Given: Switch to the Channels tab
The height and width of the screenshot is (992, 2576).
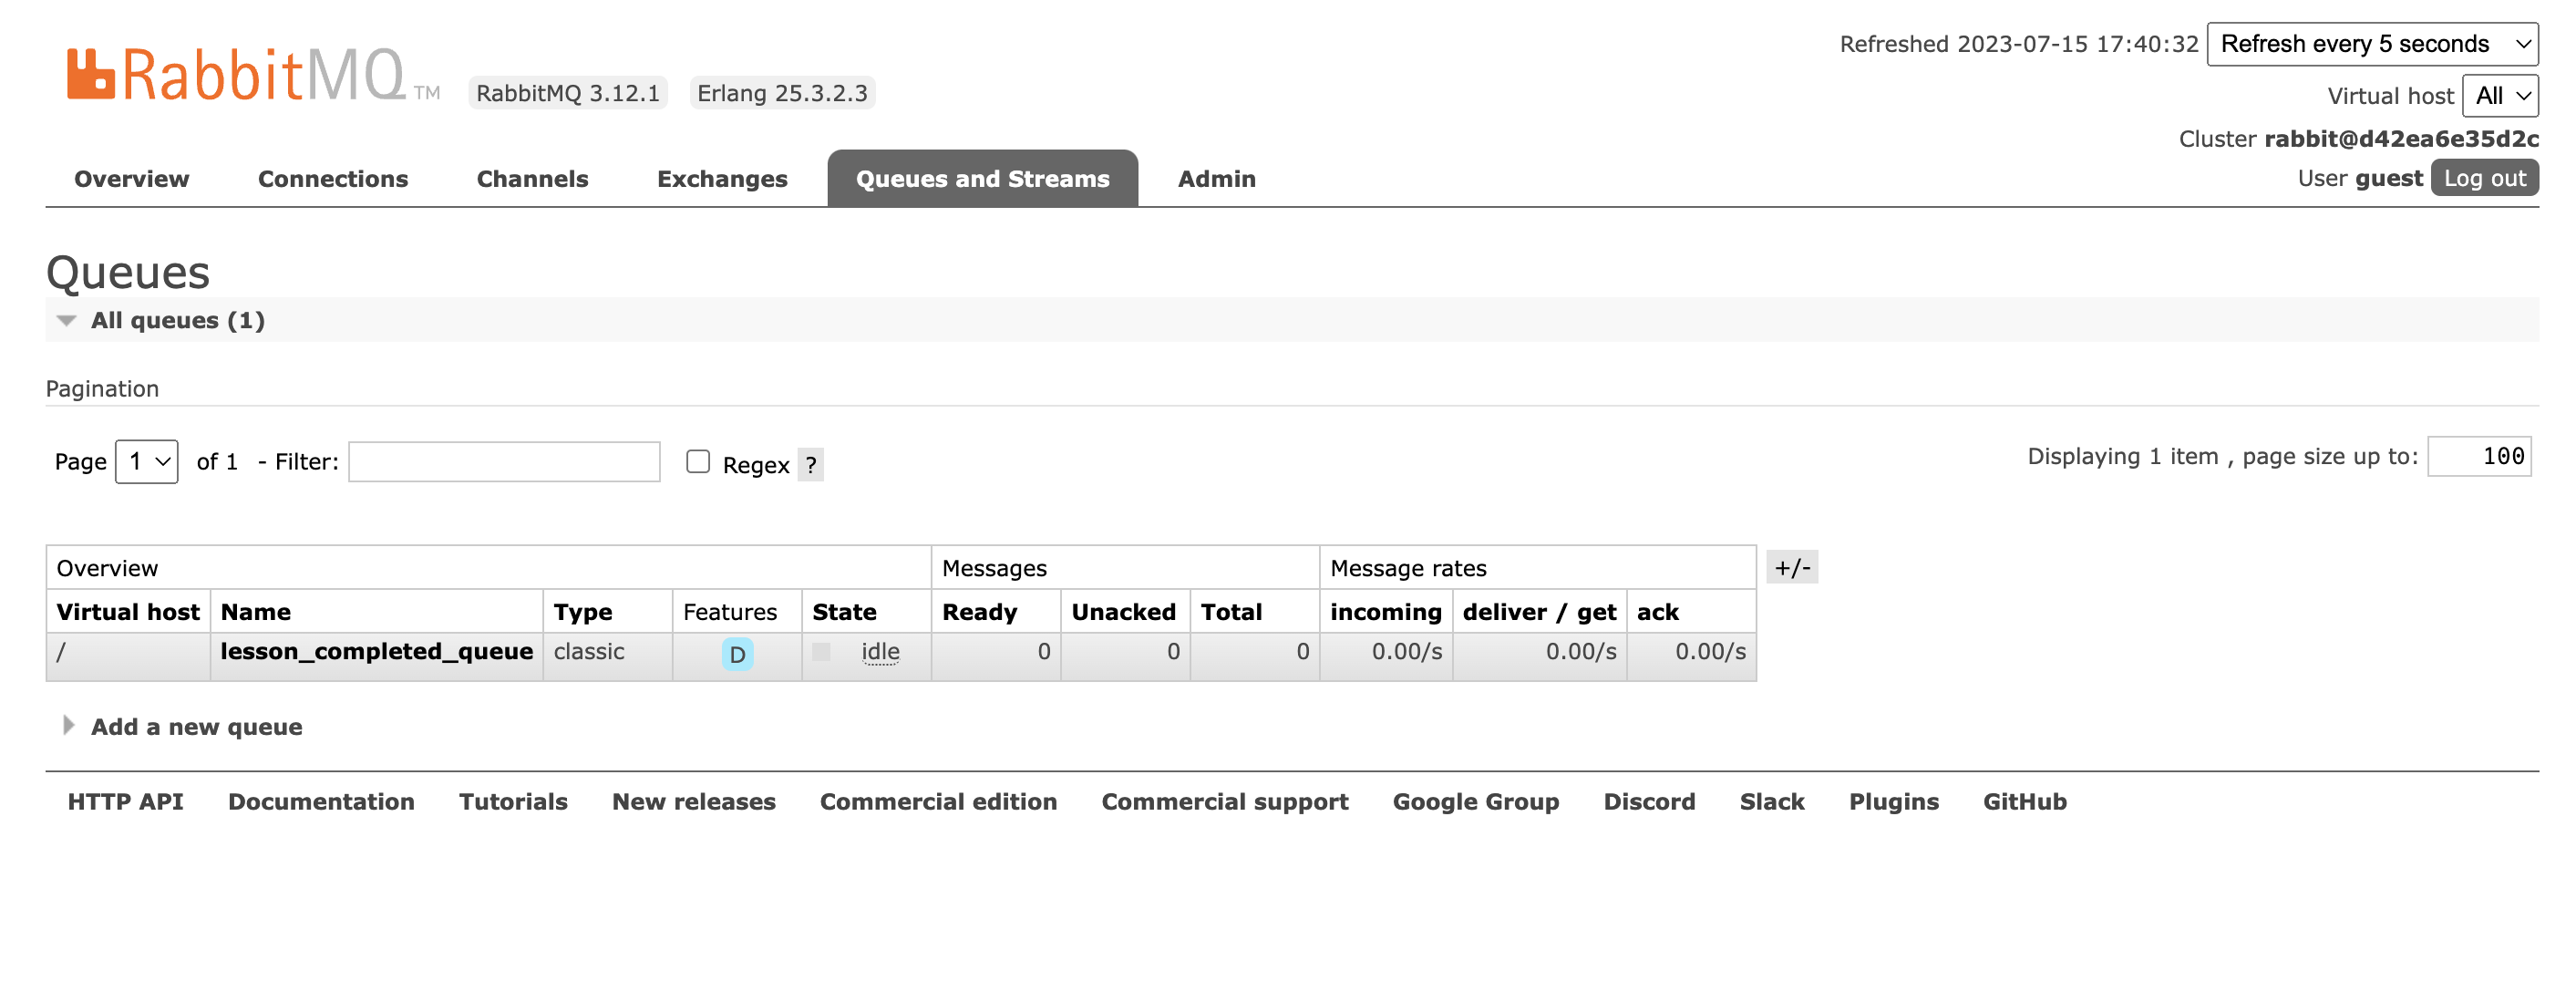Looking at the screenshot, I should 532,179.
